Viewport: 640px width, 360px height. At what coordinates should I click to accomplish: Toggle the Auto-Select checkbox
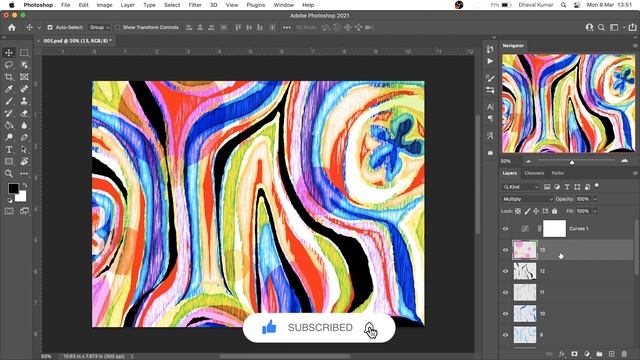tap(50, 27)
